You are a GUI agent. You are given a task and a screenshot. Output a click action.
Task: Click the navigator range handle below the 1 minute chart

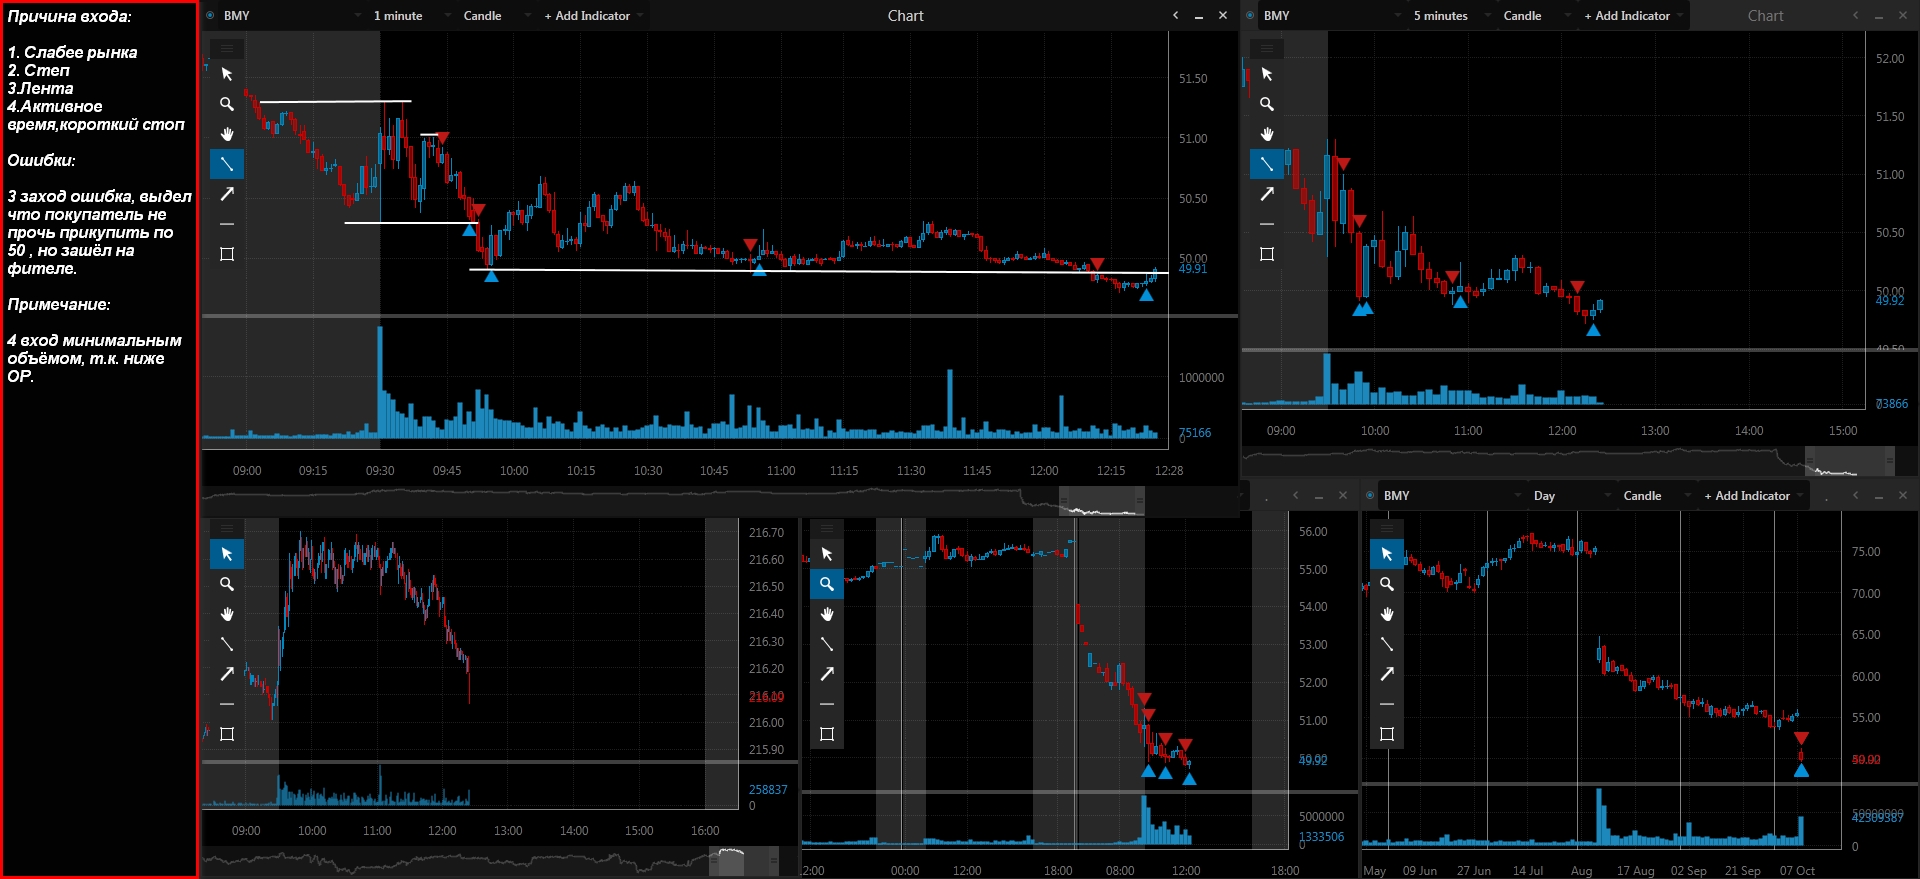tap(1101, 500)
